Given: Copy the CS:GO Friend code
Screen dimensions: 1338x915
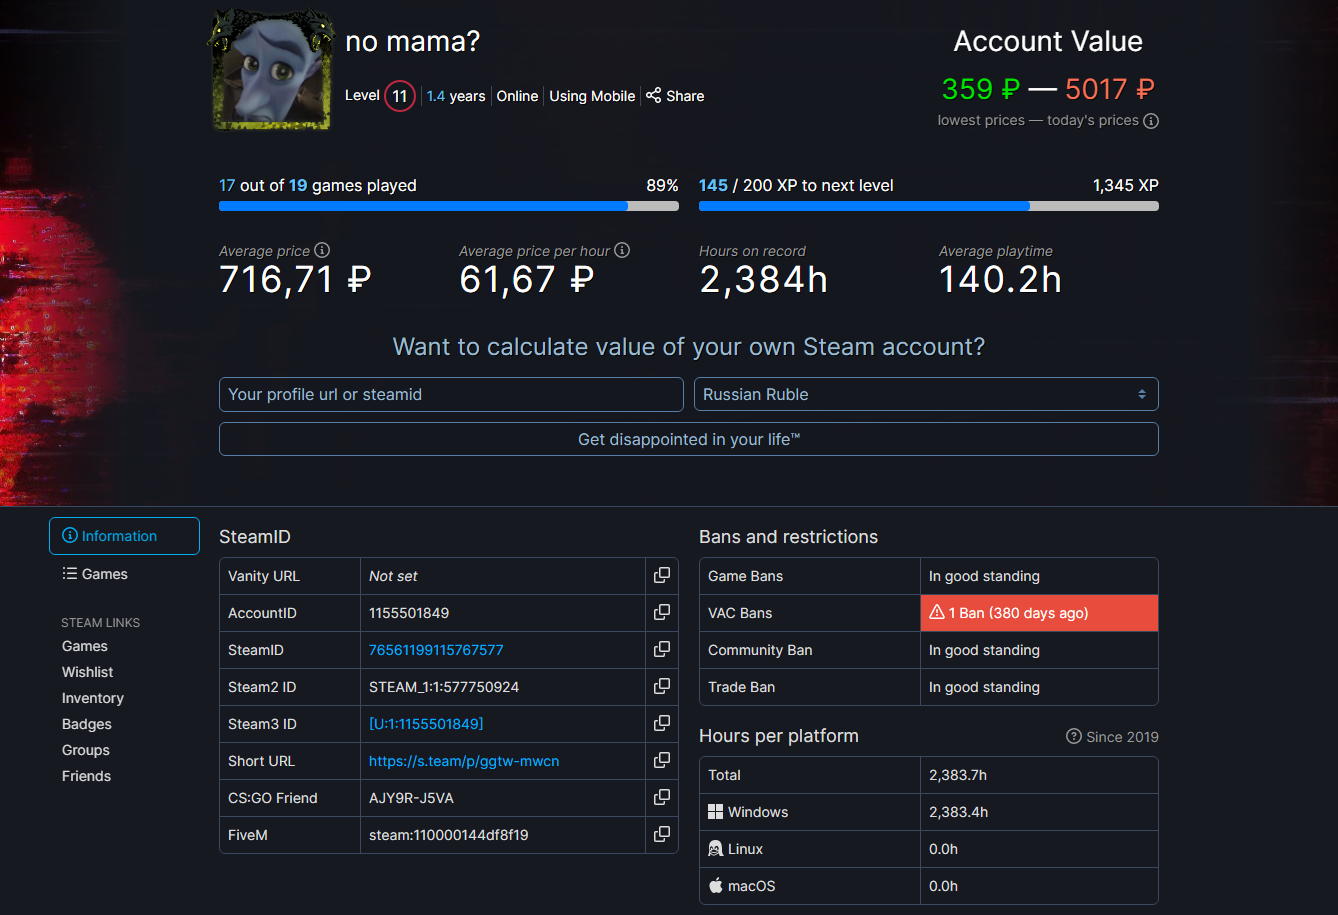Looking at the screenshot, I should click(x=662, y=798).
